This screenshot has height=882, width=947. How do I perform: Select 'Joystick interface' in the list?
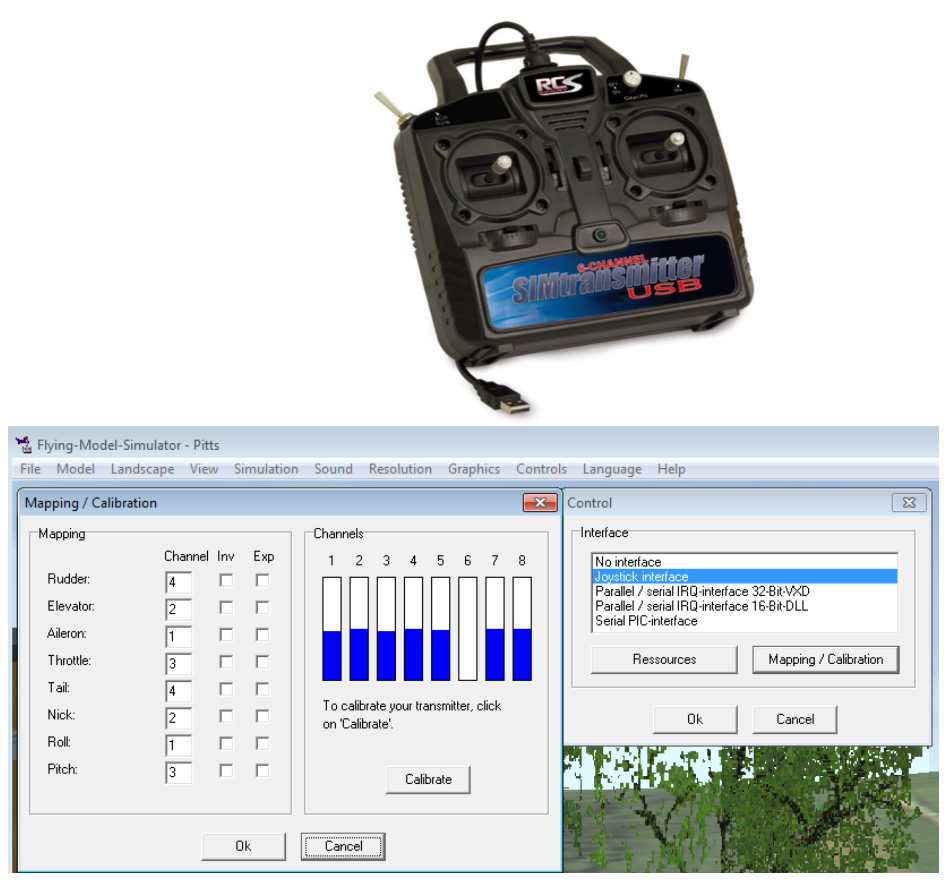(744, 576)
